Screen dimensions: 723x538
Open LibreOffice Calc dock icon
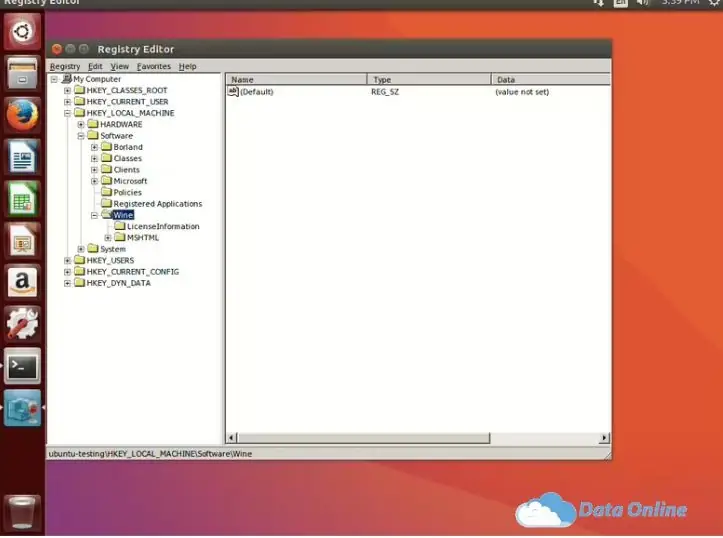[22, 199]
